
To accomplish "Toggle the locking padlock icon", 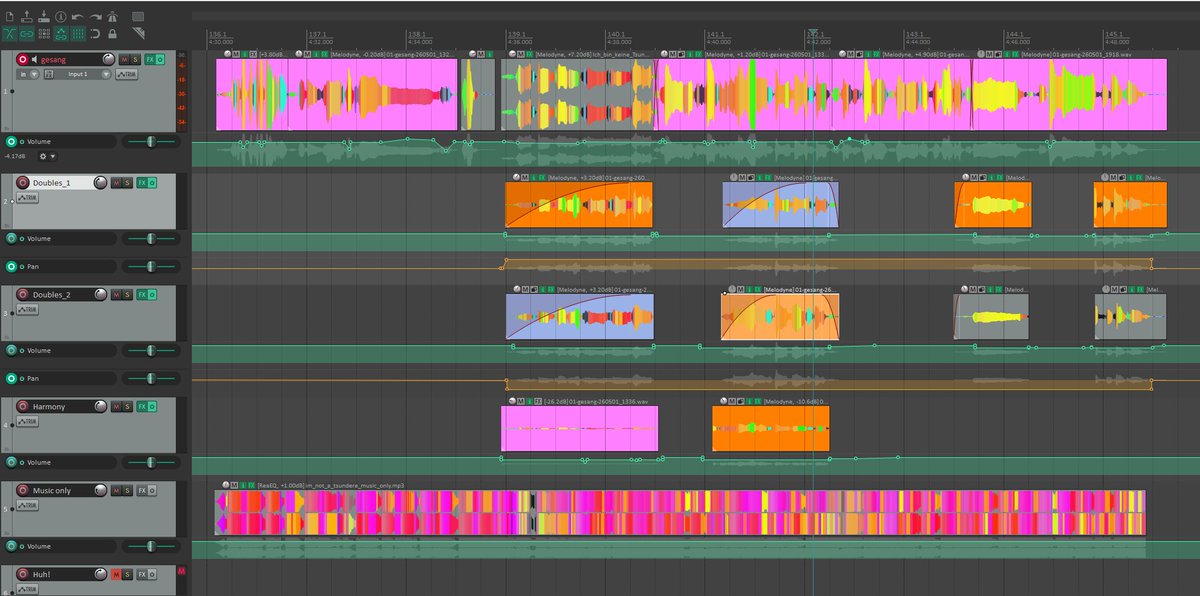I will 112,34.
